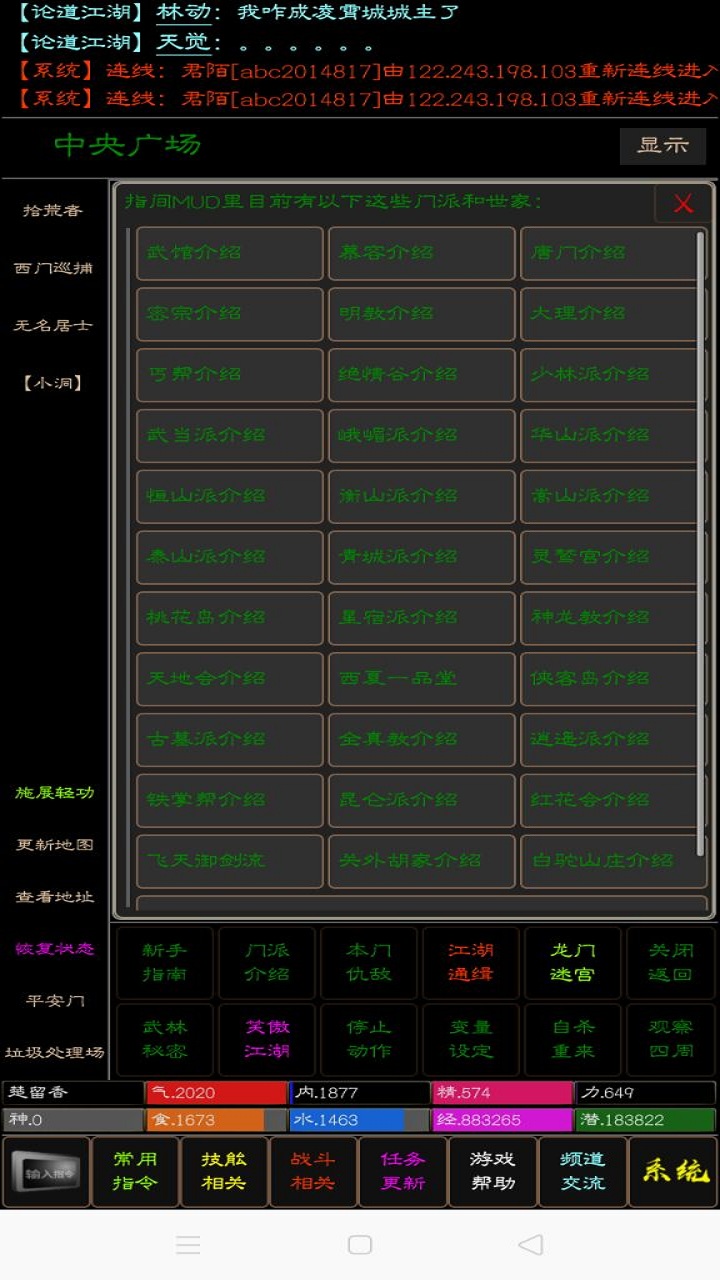Image resolution: width=720 pixels, height=1280 pixels.
Task: Open the yellow 系统 system icon
Action: (x=675, y=1172)
